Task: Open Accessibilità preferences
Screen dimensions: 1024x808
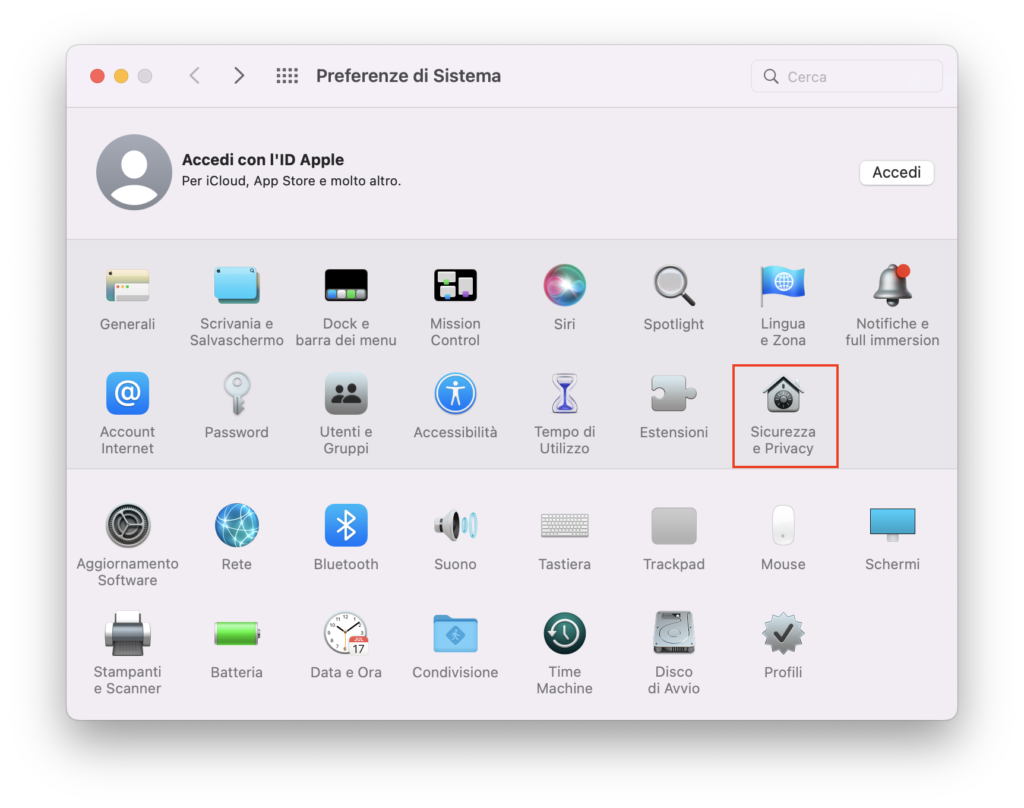Action: pyautogui.click(x=455, y=395)
